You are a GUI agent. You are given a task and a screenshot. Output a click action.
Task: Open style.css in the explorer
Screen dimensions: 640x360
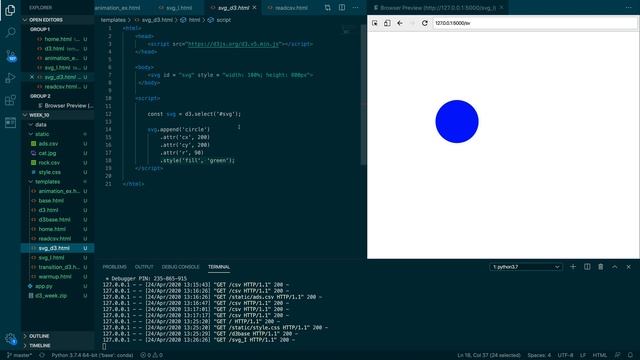coord(49,172)
